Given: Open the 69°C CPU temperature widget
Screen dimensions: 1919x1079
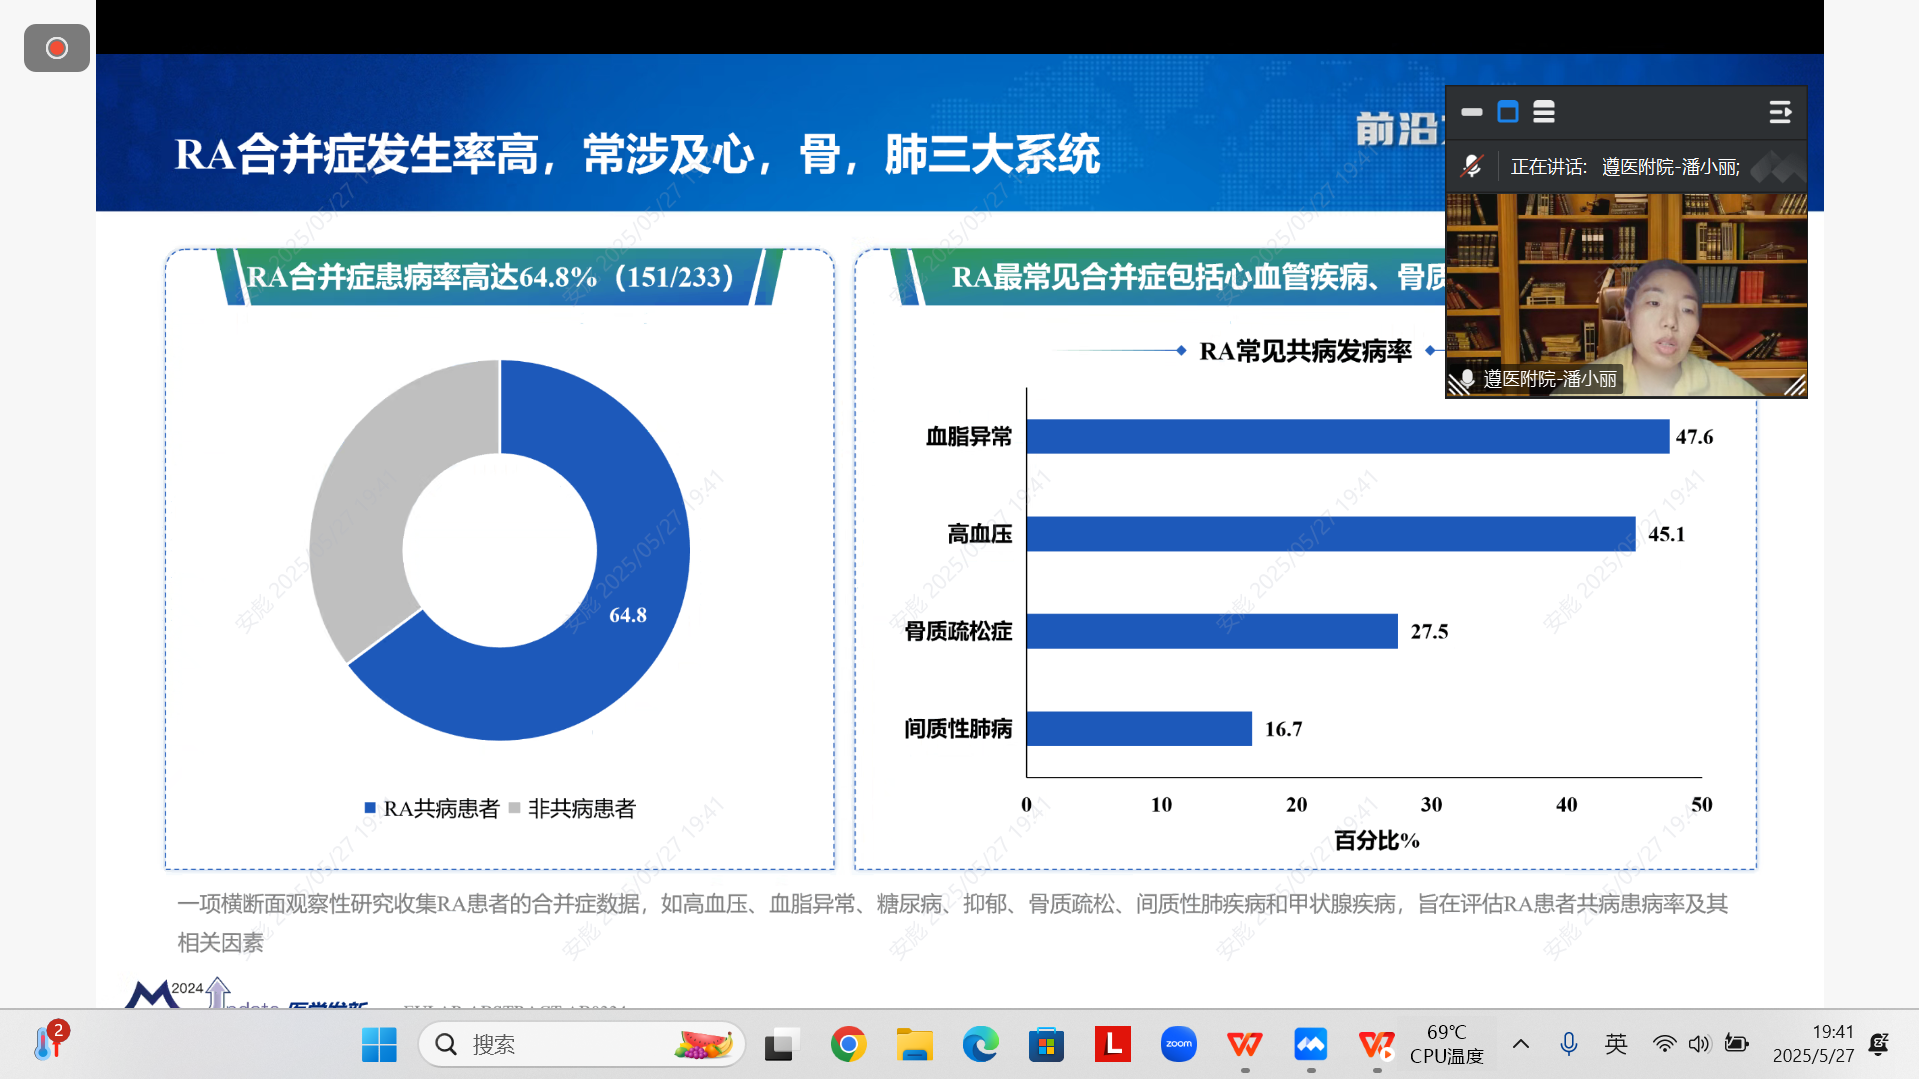Looking at the screenshot, I should tap(1446, 1044).
